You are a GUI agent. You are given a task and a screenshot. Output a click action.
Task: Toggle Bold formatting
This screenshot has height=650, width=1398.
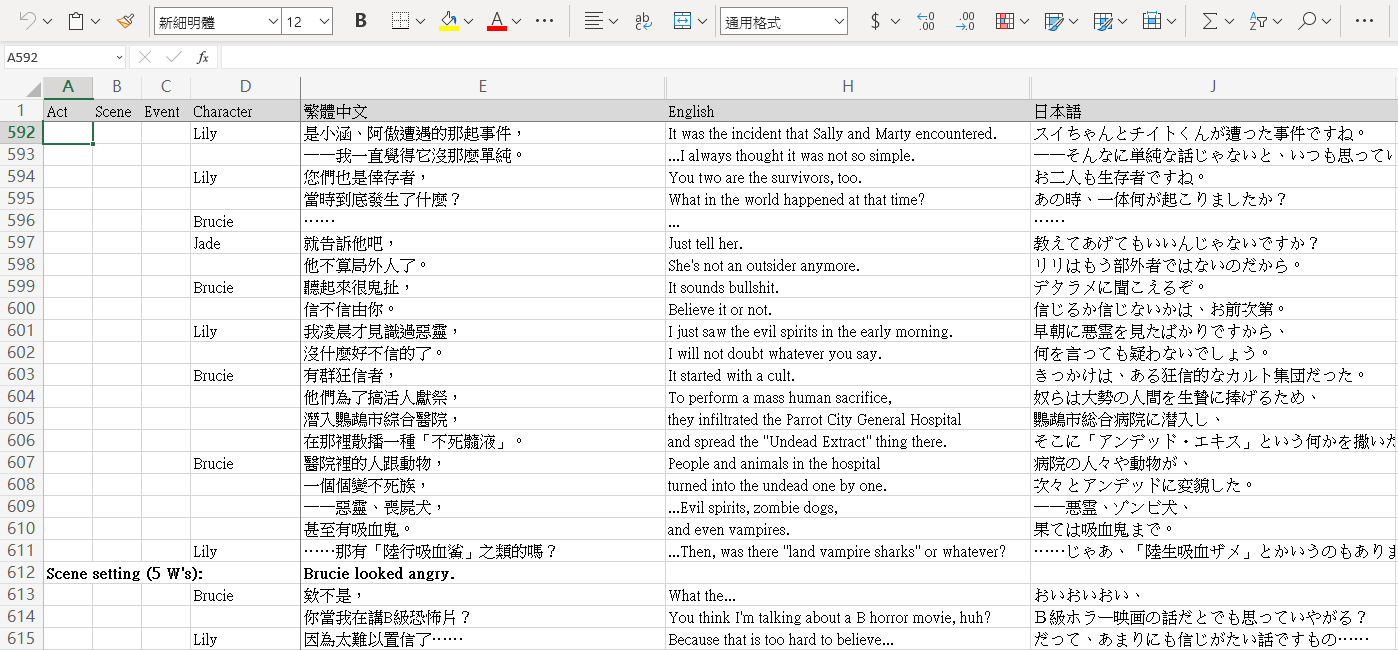[361, 21]
